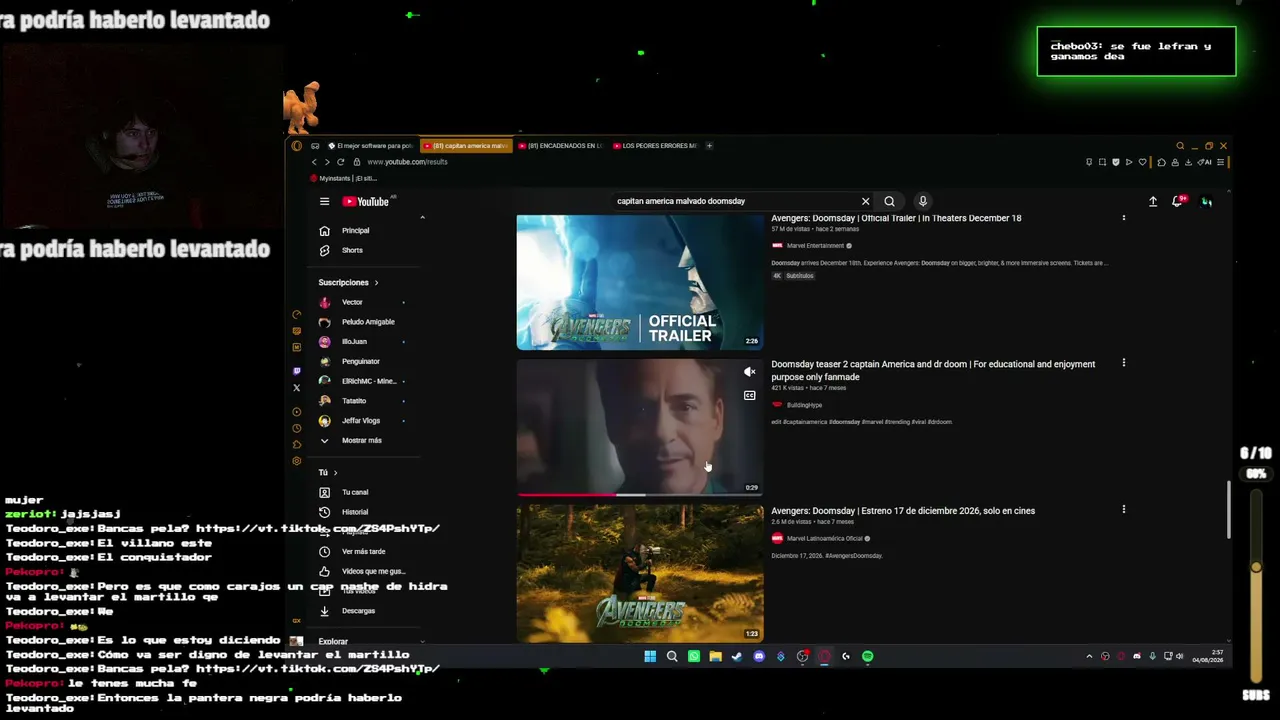Open Vector subscription channel
Viewport: 1280px width, 720px height.
click(352, 302)
